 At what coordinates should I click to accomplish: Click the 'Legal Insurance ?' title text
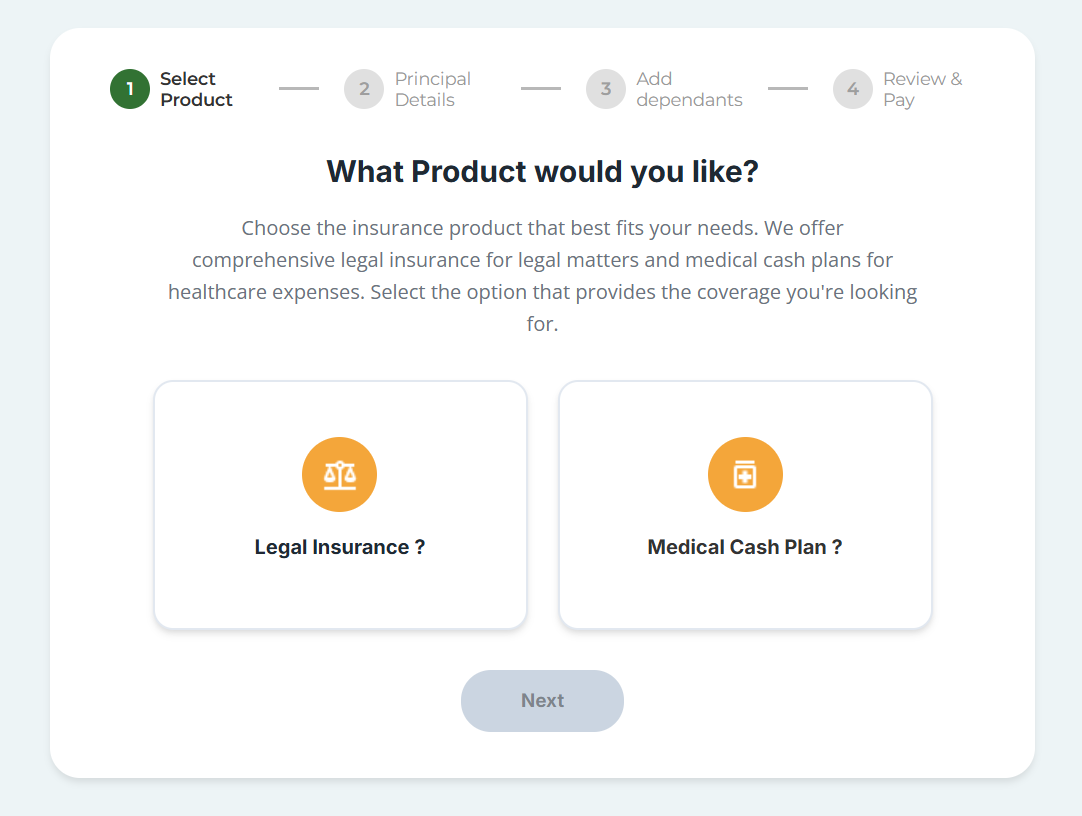tap(340, 547)
